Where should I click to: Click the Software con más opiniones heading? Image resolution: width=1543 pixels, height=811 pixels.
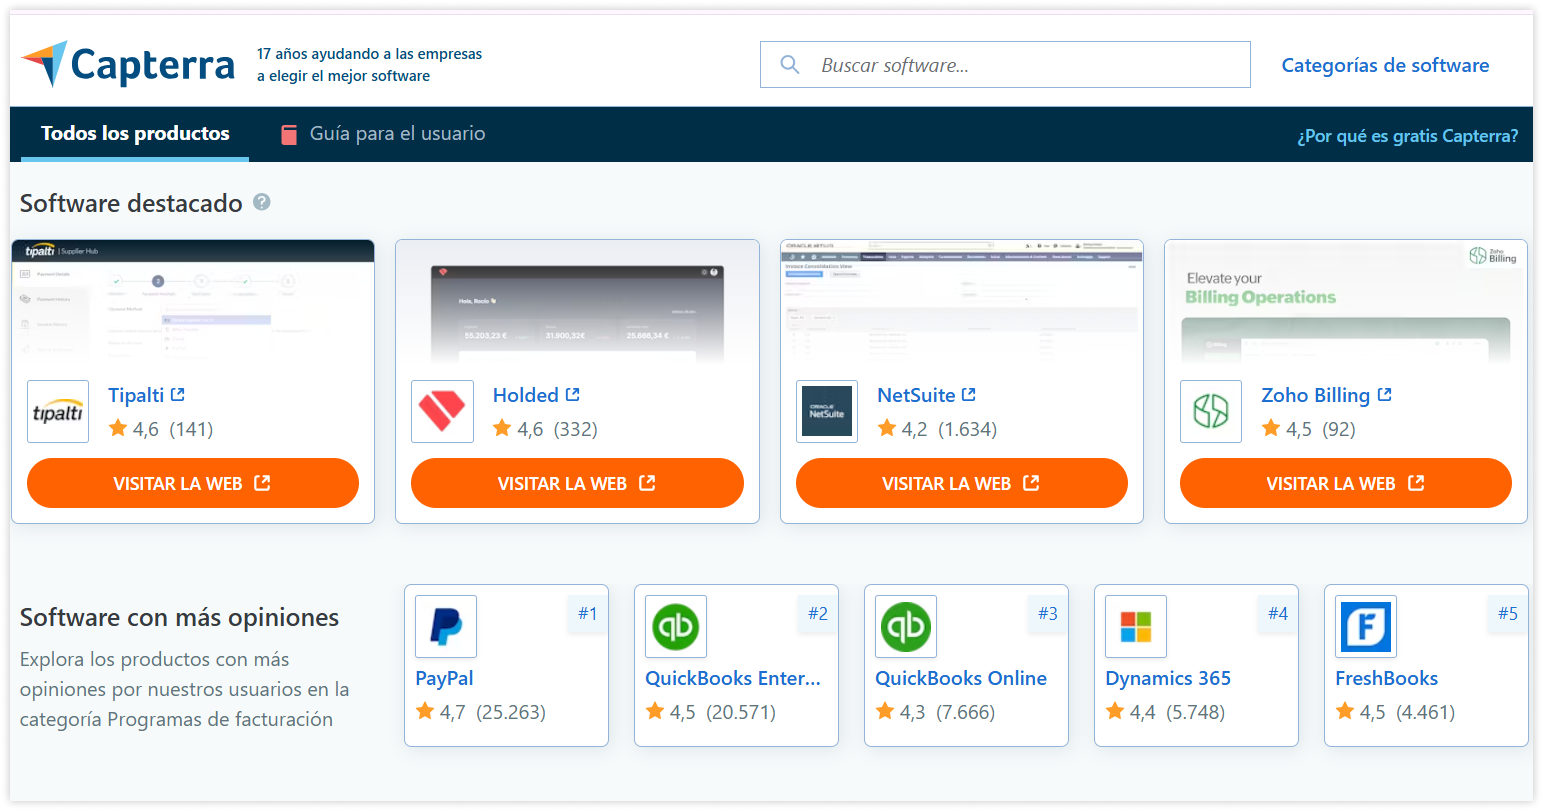coord(179,618)
